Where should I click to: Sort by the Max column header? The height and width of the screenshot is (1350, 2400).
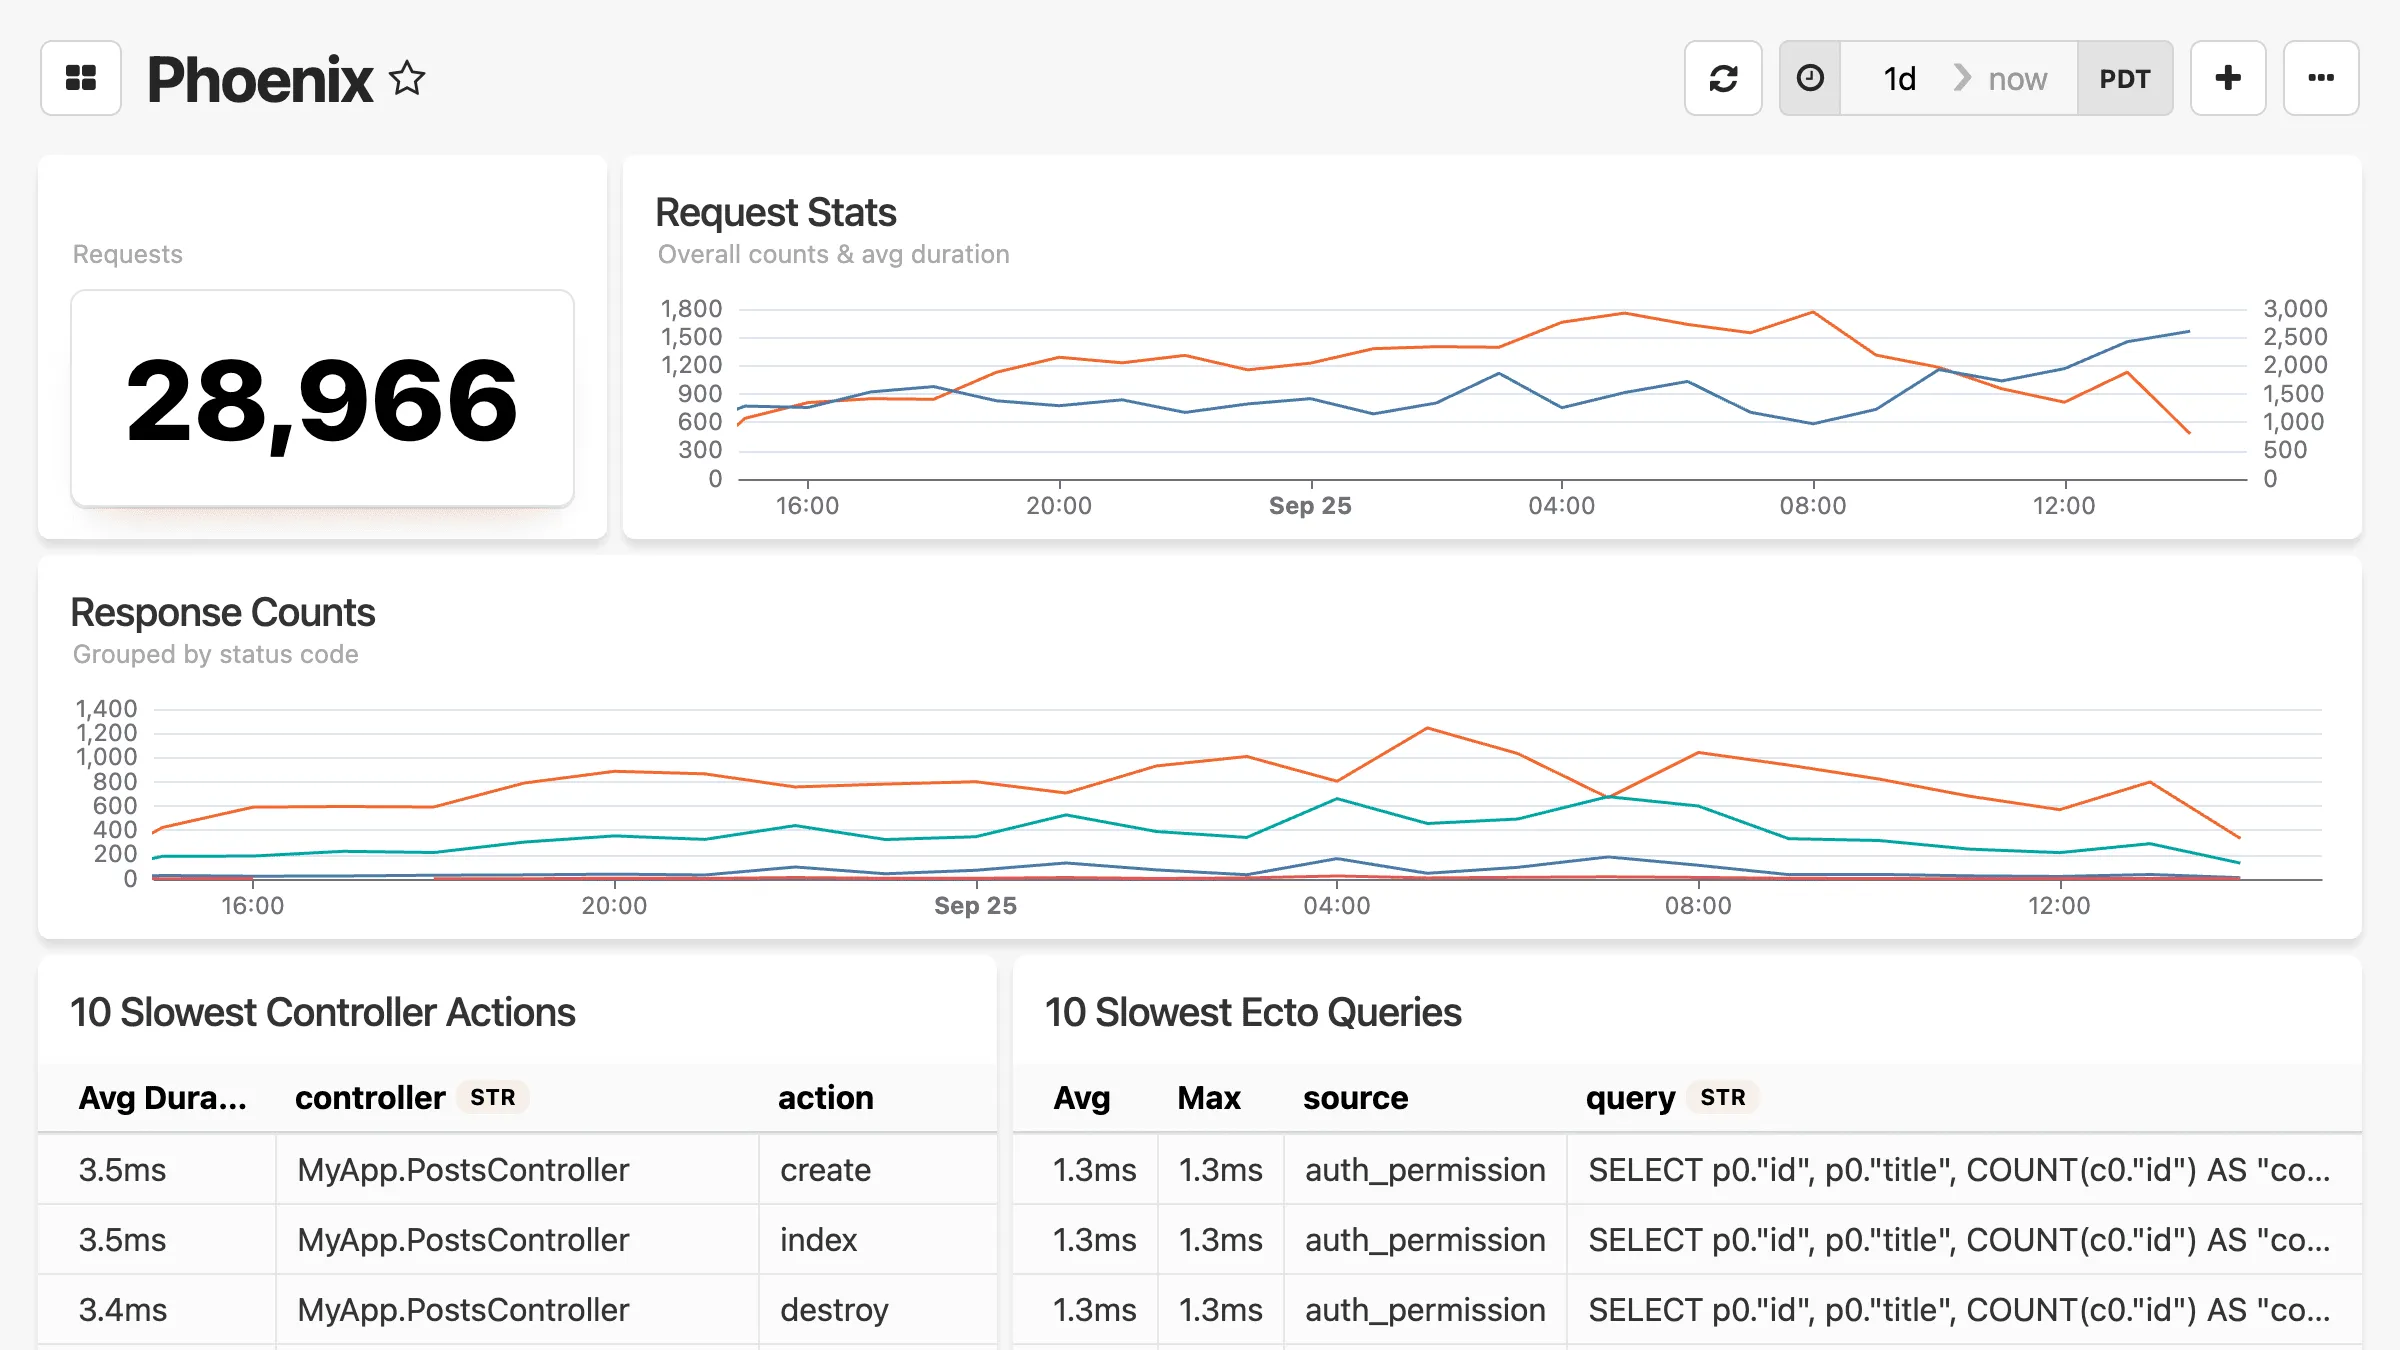click(1208, 1097)
